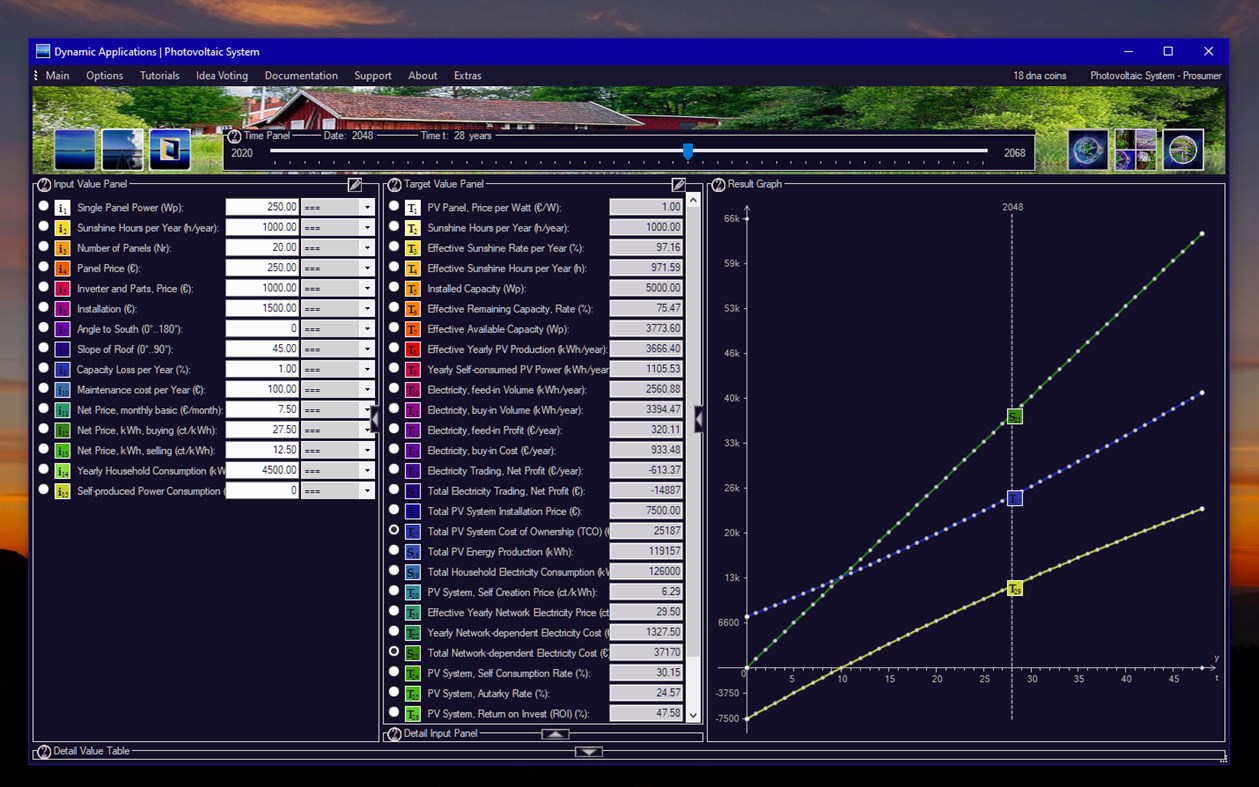Viewport: 1259px width, 787px height.
Task: Select the four-image collage icon
Action: tap(1136, 149)
